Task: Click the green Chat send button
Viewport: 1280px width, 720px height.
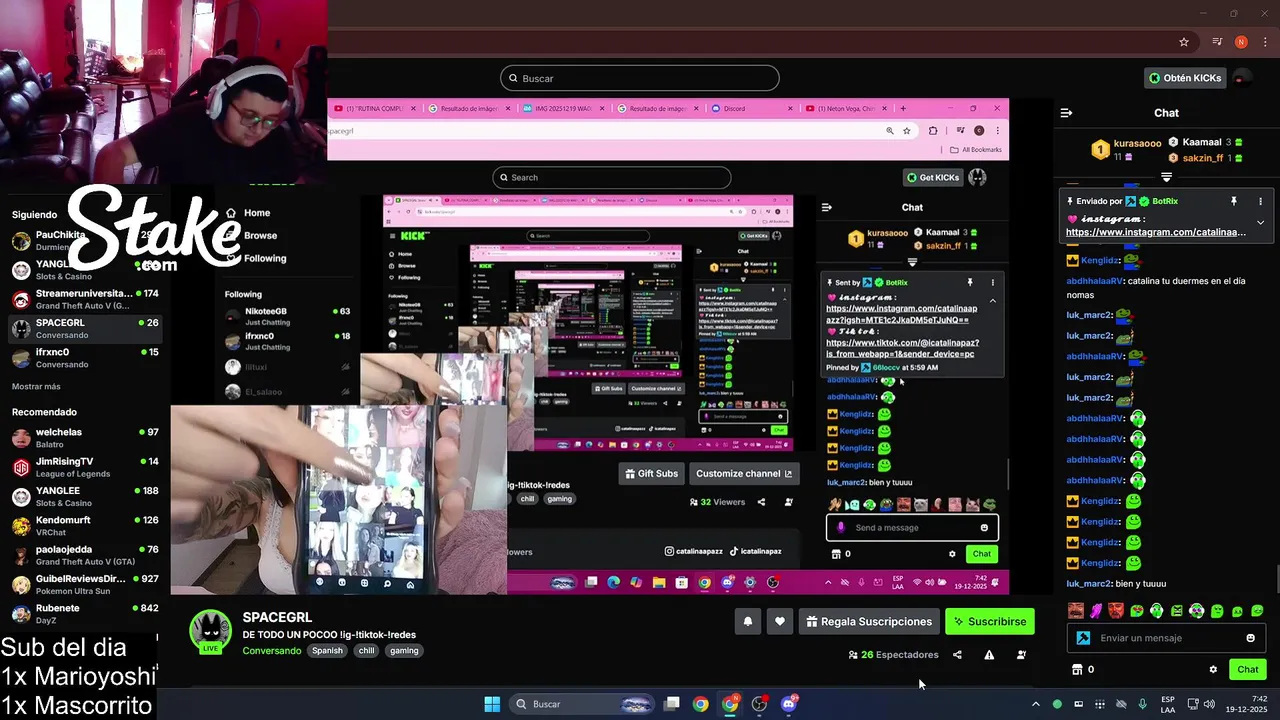Action: tap(1247, 670)
